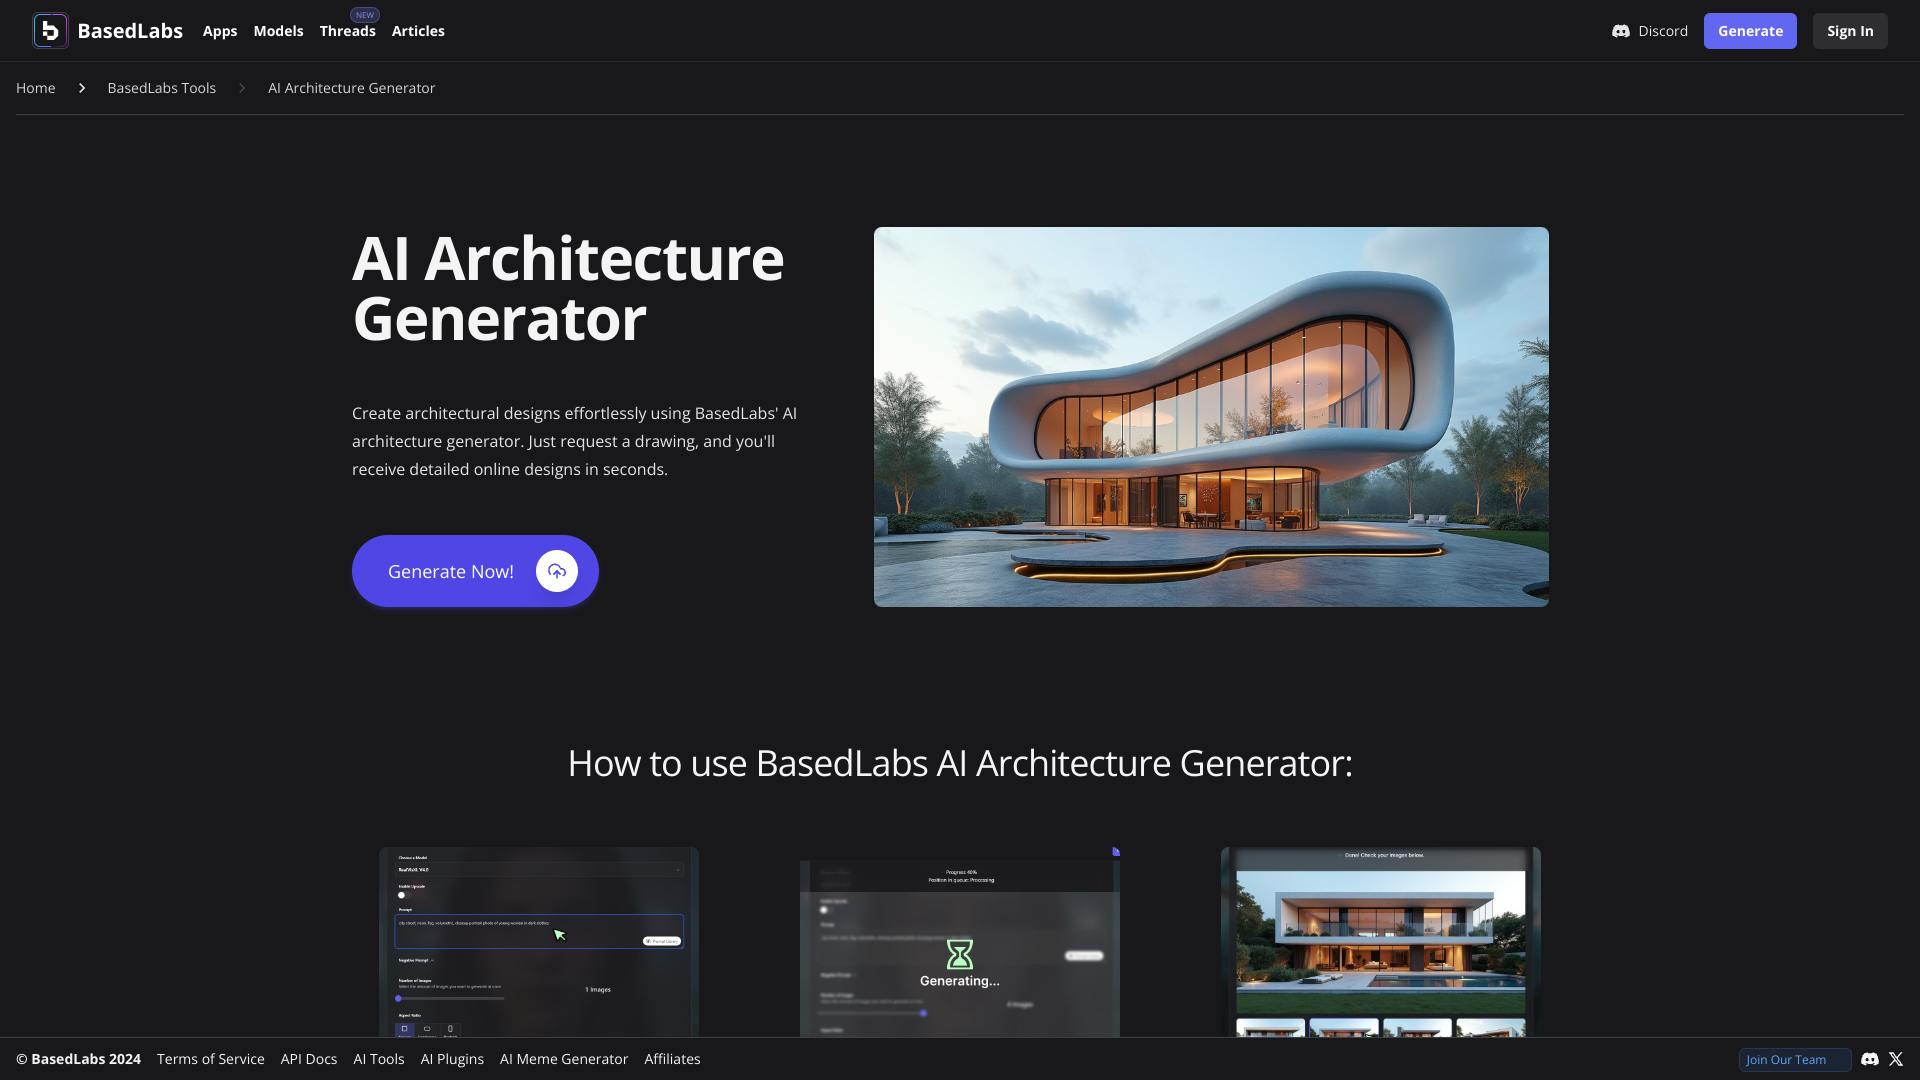The image size is (1920, 1080).
Task: Click Generate Now! button
Action: pyautogui.click(x=475, y=571)
